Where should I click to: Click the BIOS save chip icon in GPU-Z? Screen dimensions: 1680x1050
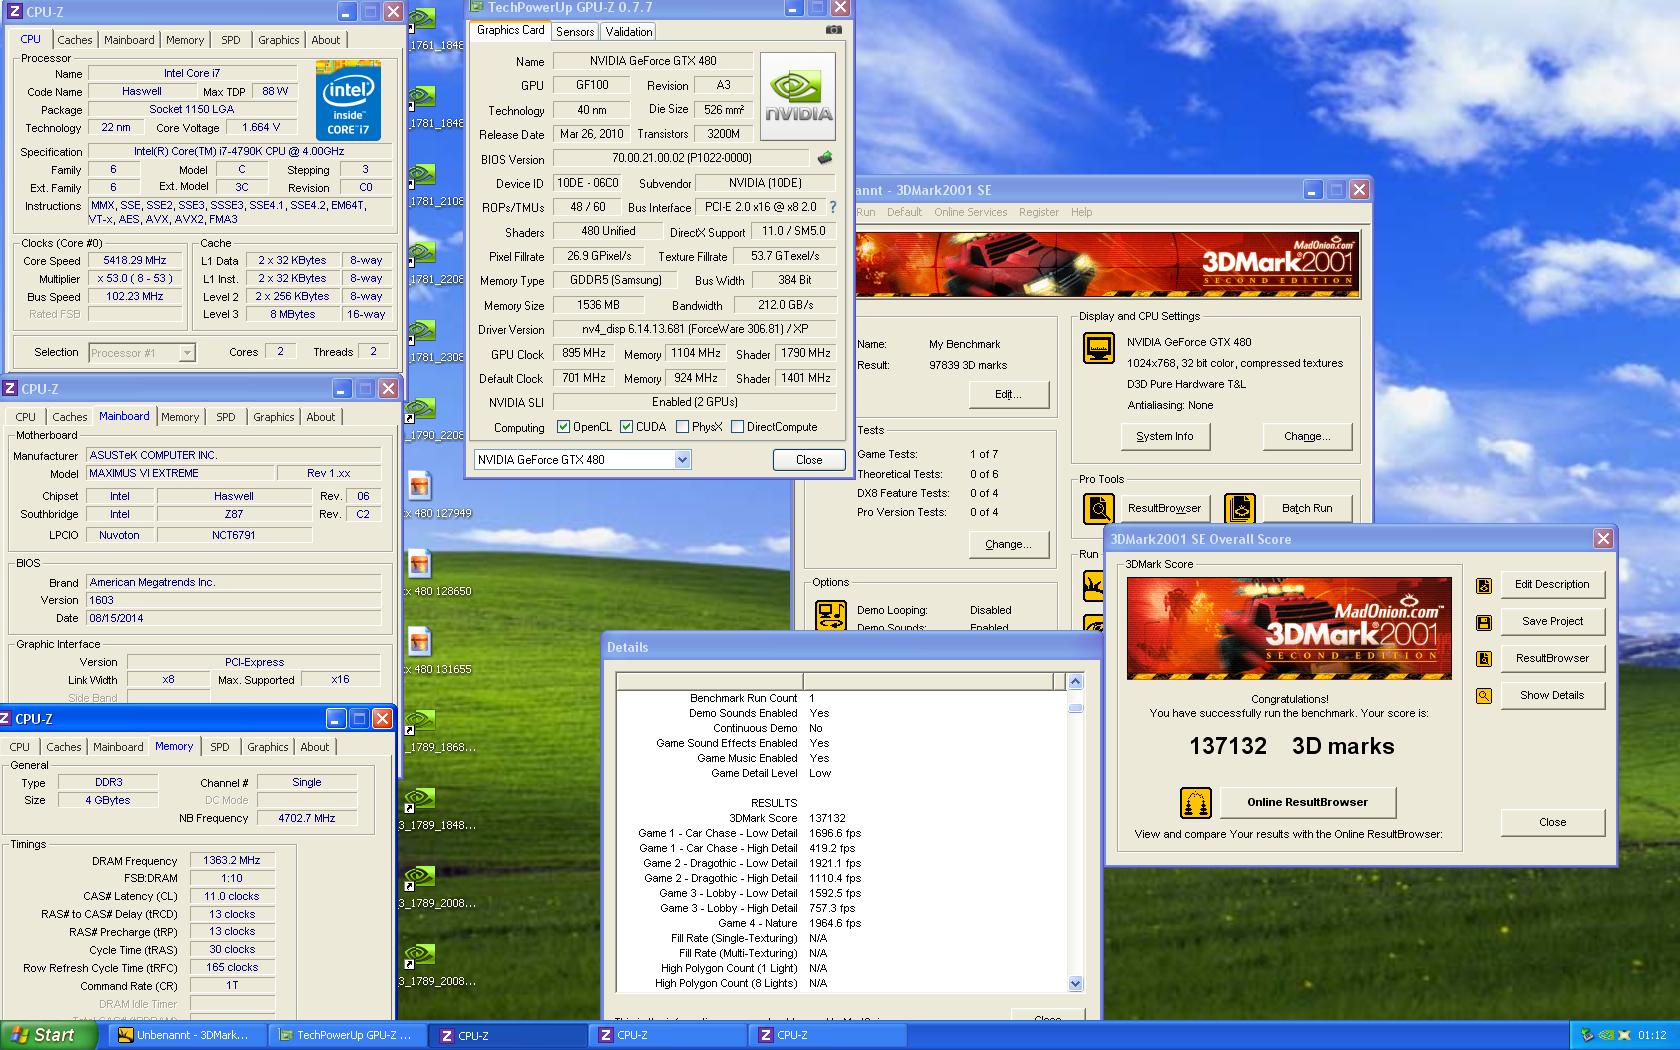tap(825, 158)
